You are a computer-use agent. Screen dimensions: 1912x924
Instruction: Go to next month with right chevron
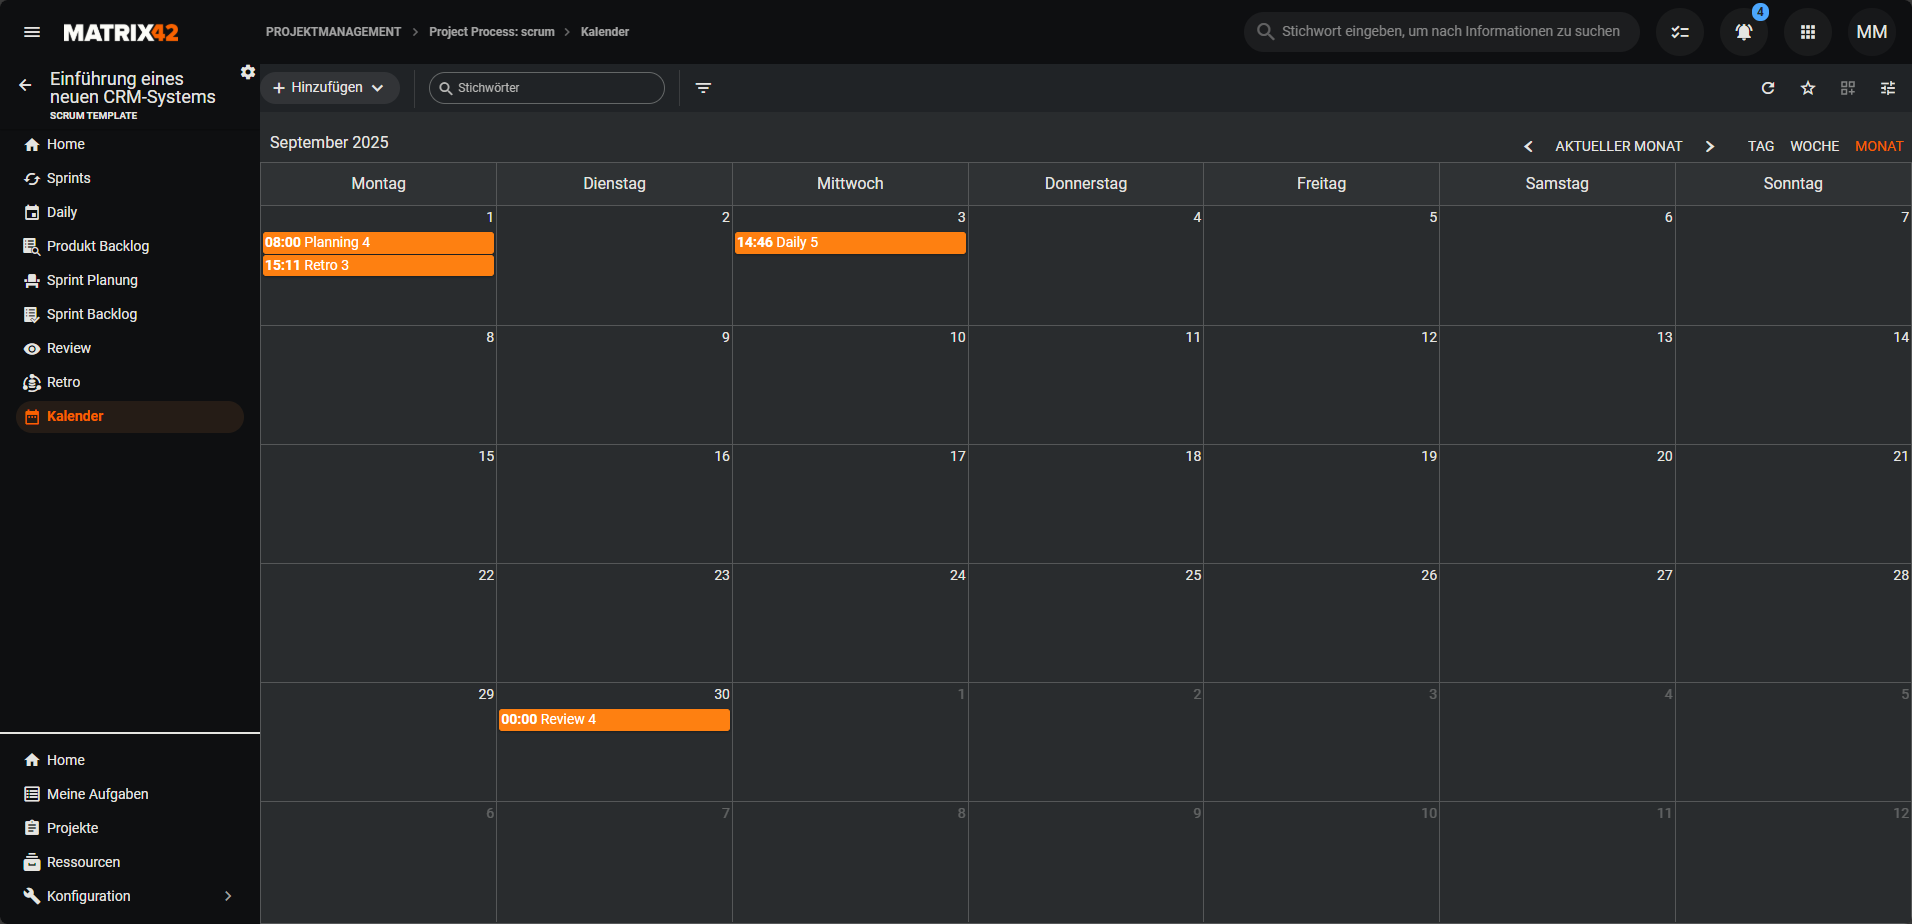point(1710,146)
